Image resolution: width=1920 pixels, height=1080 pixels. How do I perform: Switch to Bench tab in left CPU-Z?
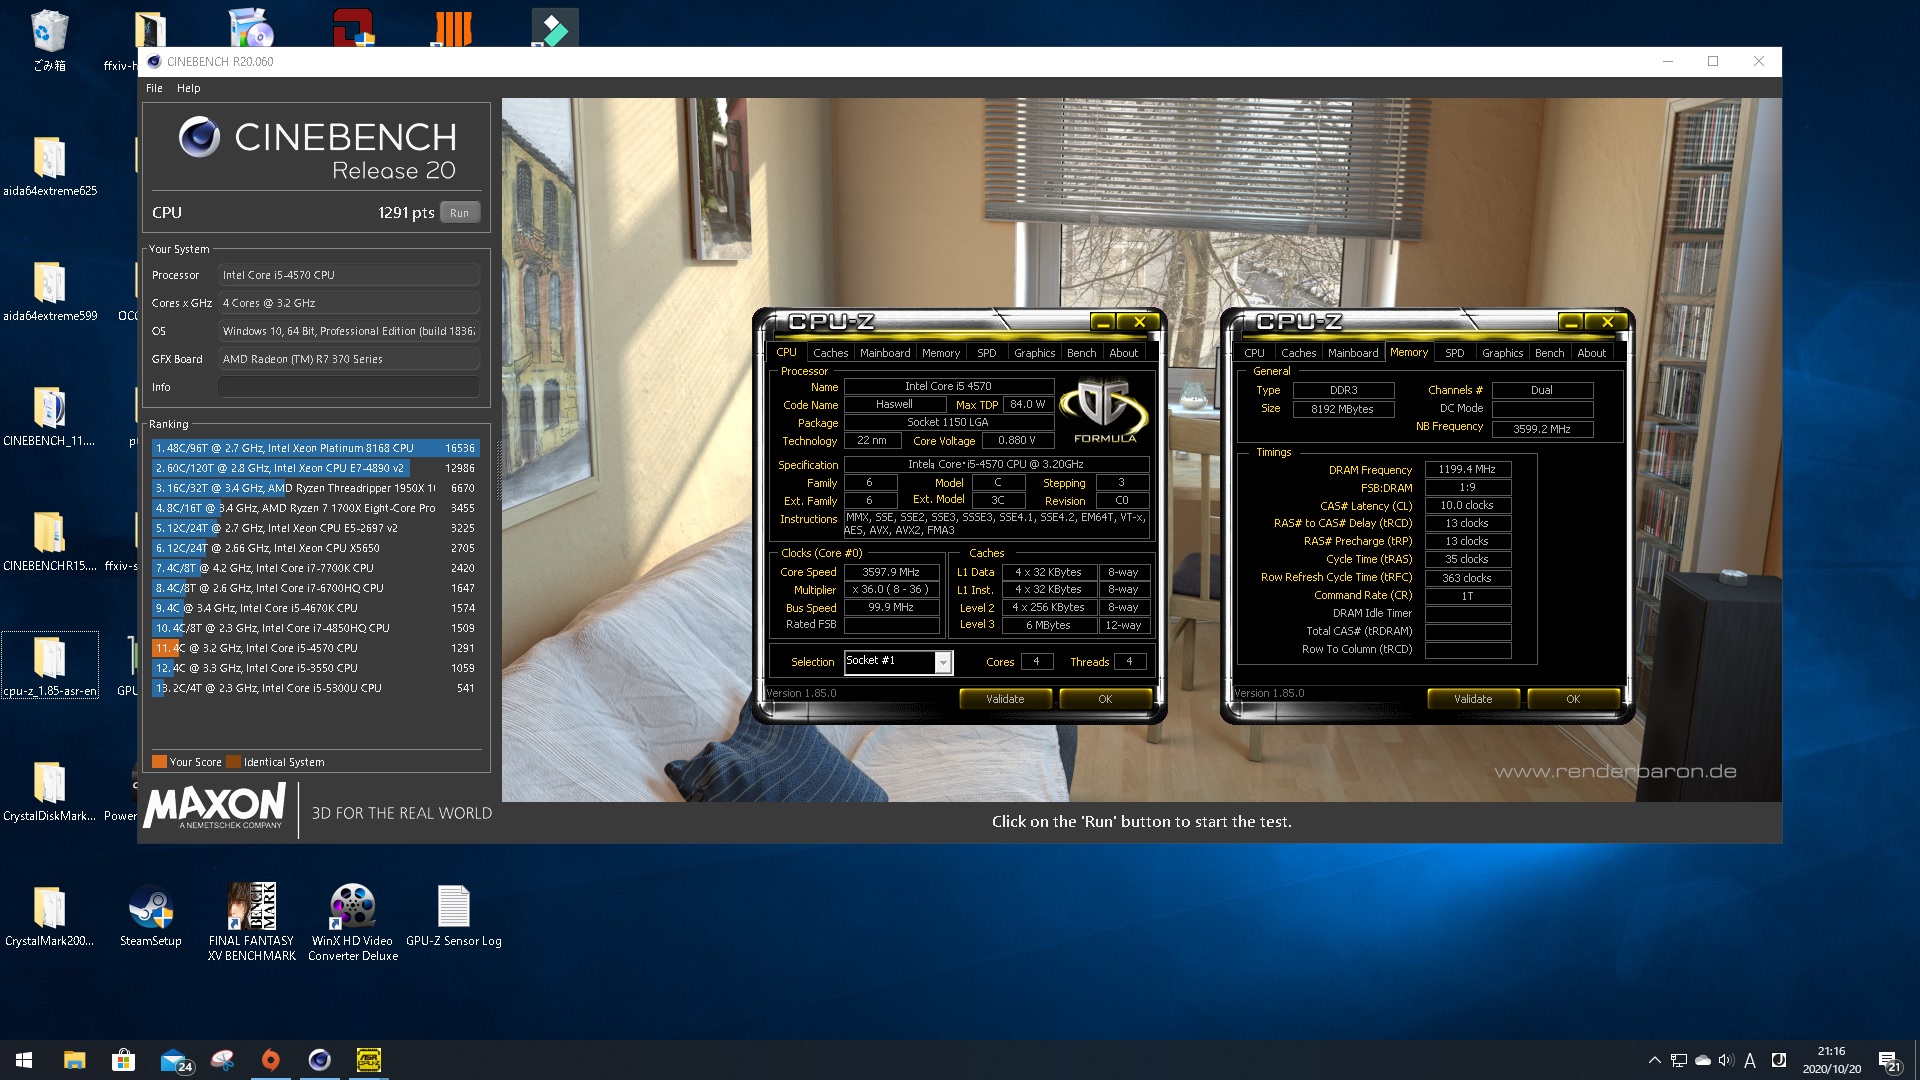(1082, 353)
